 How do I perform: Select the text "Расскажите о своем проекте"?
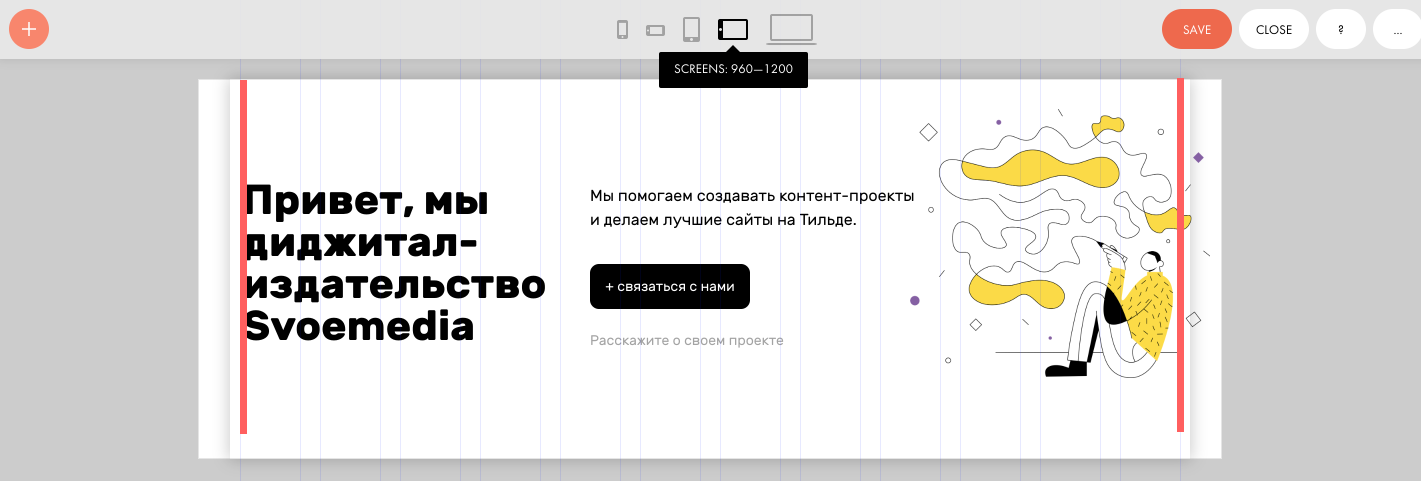click(x=687, y=341)
